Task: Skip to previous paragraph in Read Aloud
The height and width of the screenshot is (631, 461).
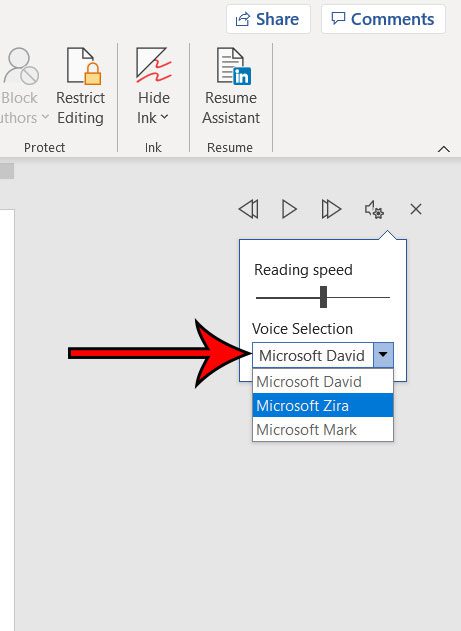Action: coord(249,209)
